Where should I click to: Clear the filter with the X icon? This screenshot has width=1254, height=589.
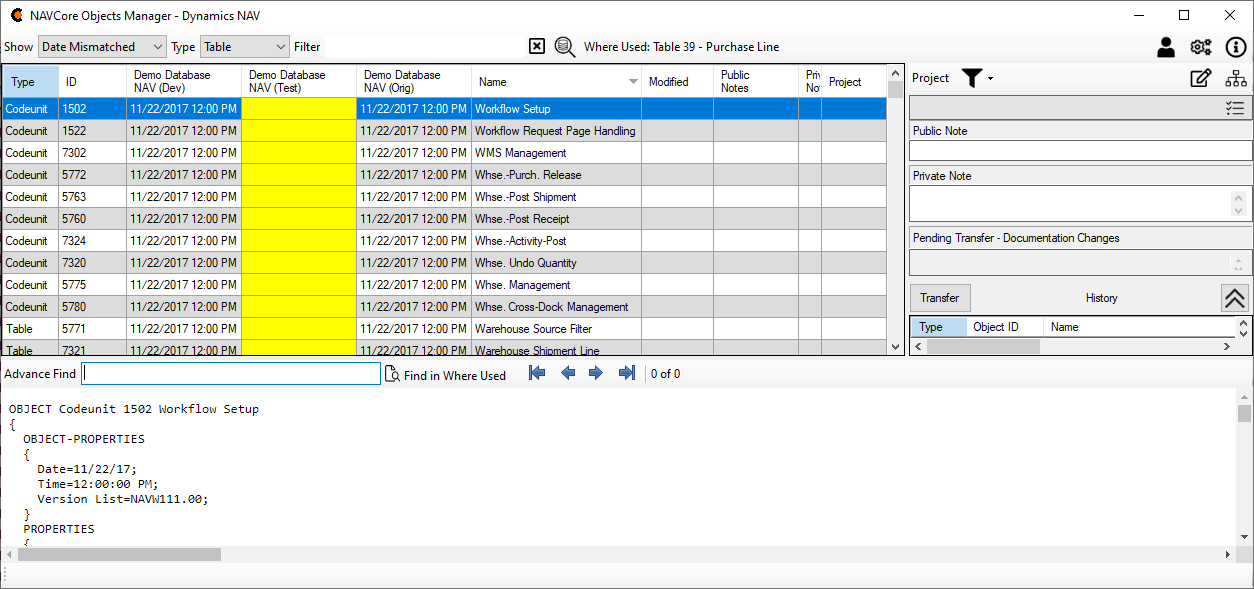pos(537,46)
